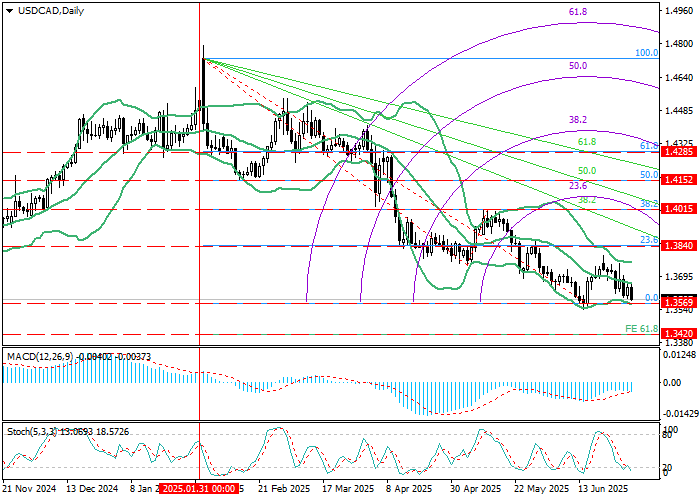Viewport: 700px width, 500px height.
Task: Click the 17 Mar 2025 date label
Action: [x=348, y=489]
